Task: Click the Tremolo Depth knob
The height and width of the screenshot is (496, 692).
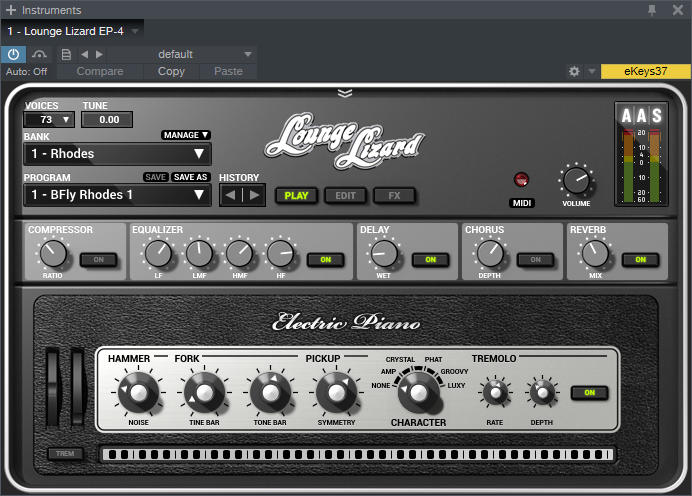Action: [x=542, y=392]
